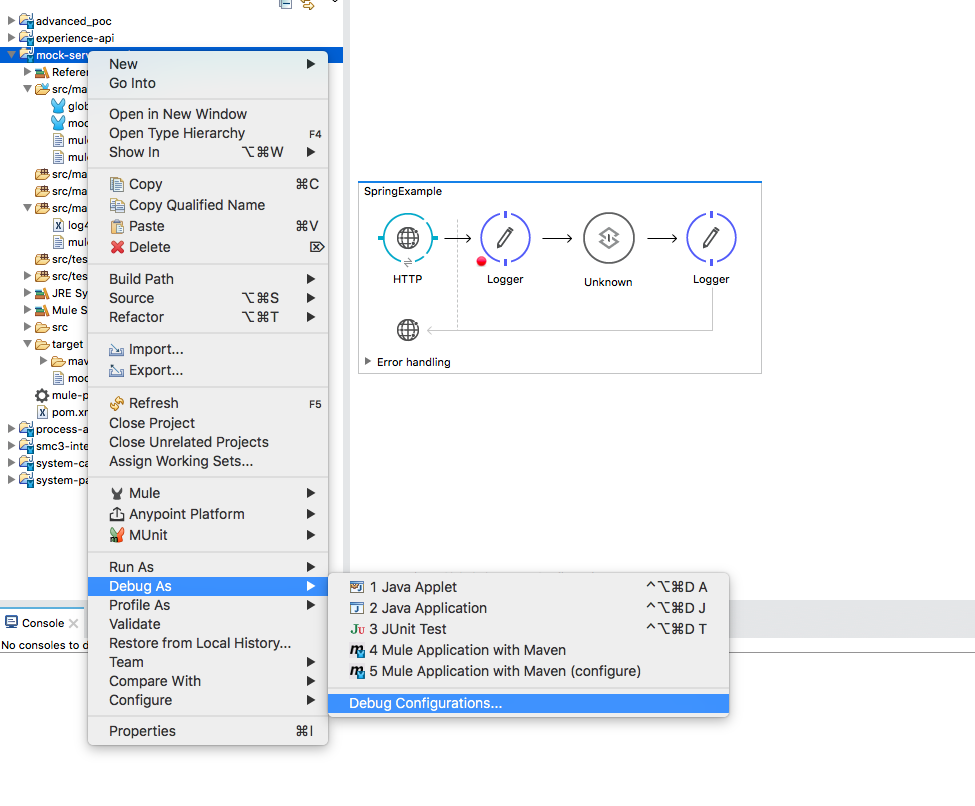Choose Go Into from context menu
Screen dimensions: 975x806
coord(208,83)
